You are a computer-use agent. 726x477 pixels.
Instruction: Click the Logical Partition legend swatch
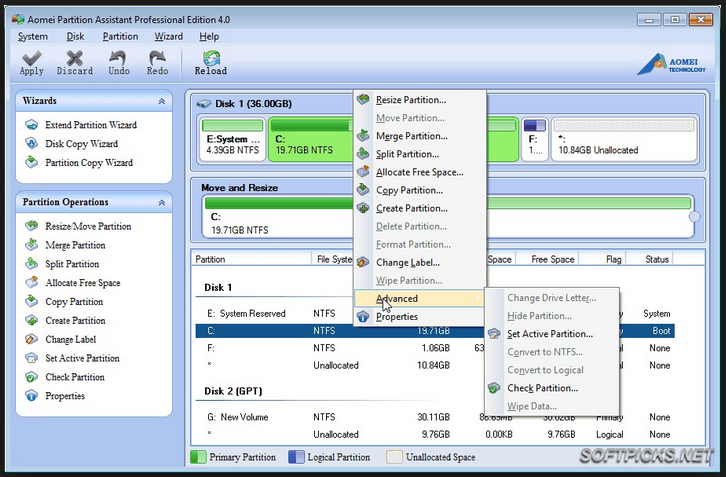(x=296, y=457)
